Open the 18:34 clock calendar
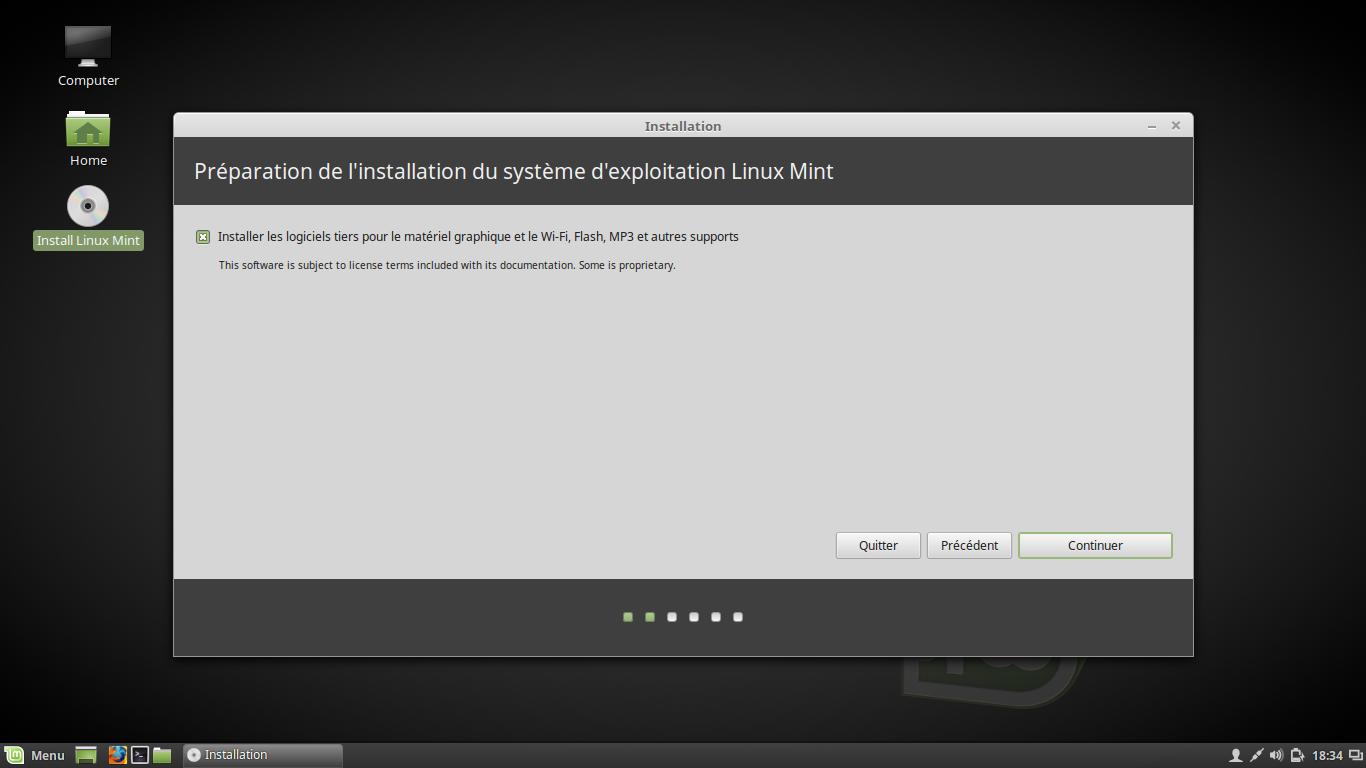Viewport: 1366px width, 768px height. pyautogui.click(x=1327, y=755)
